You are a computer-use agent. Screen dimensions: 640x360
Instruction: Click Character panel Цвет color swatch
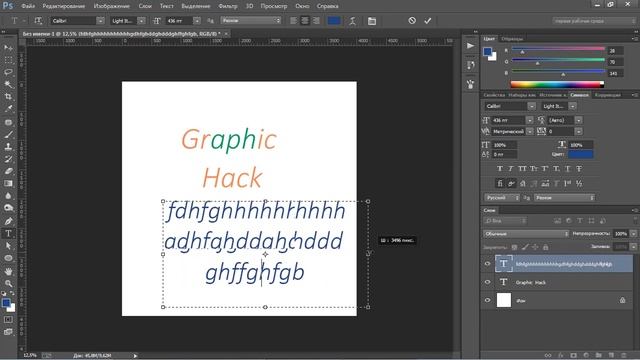(x=580, y=154)
